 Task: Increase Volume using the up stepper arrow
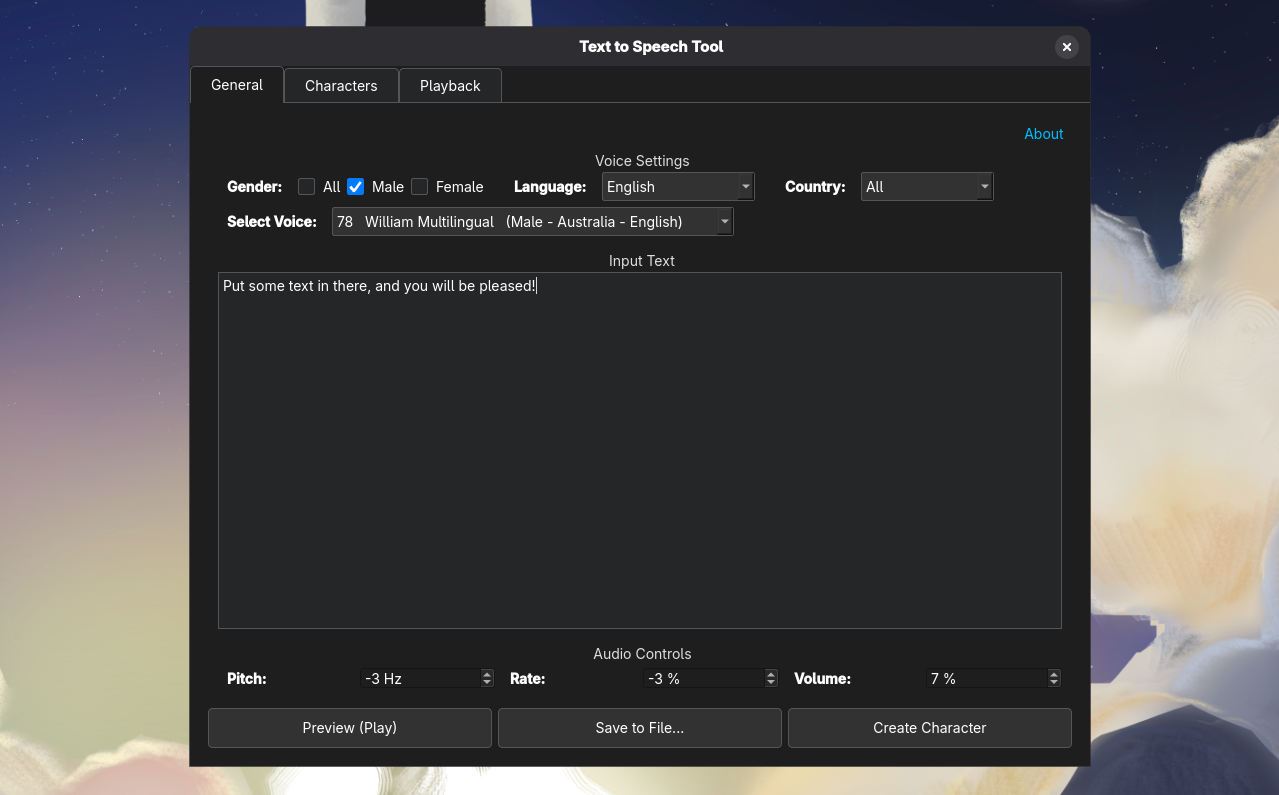click(1053, 673)
